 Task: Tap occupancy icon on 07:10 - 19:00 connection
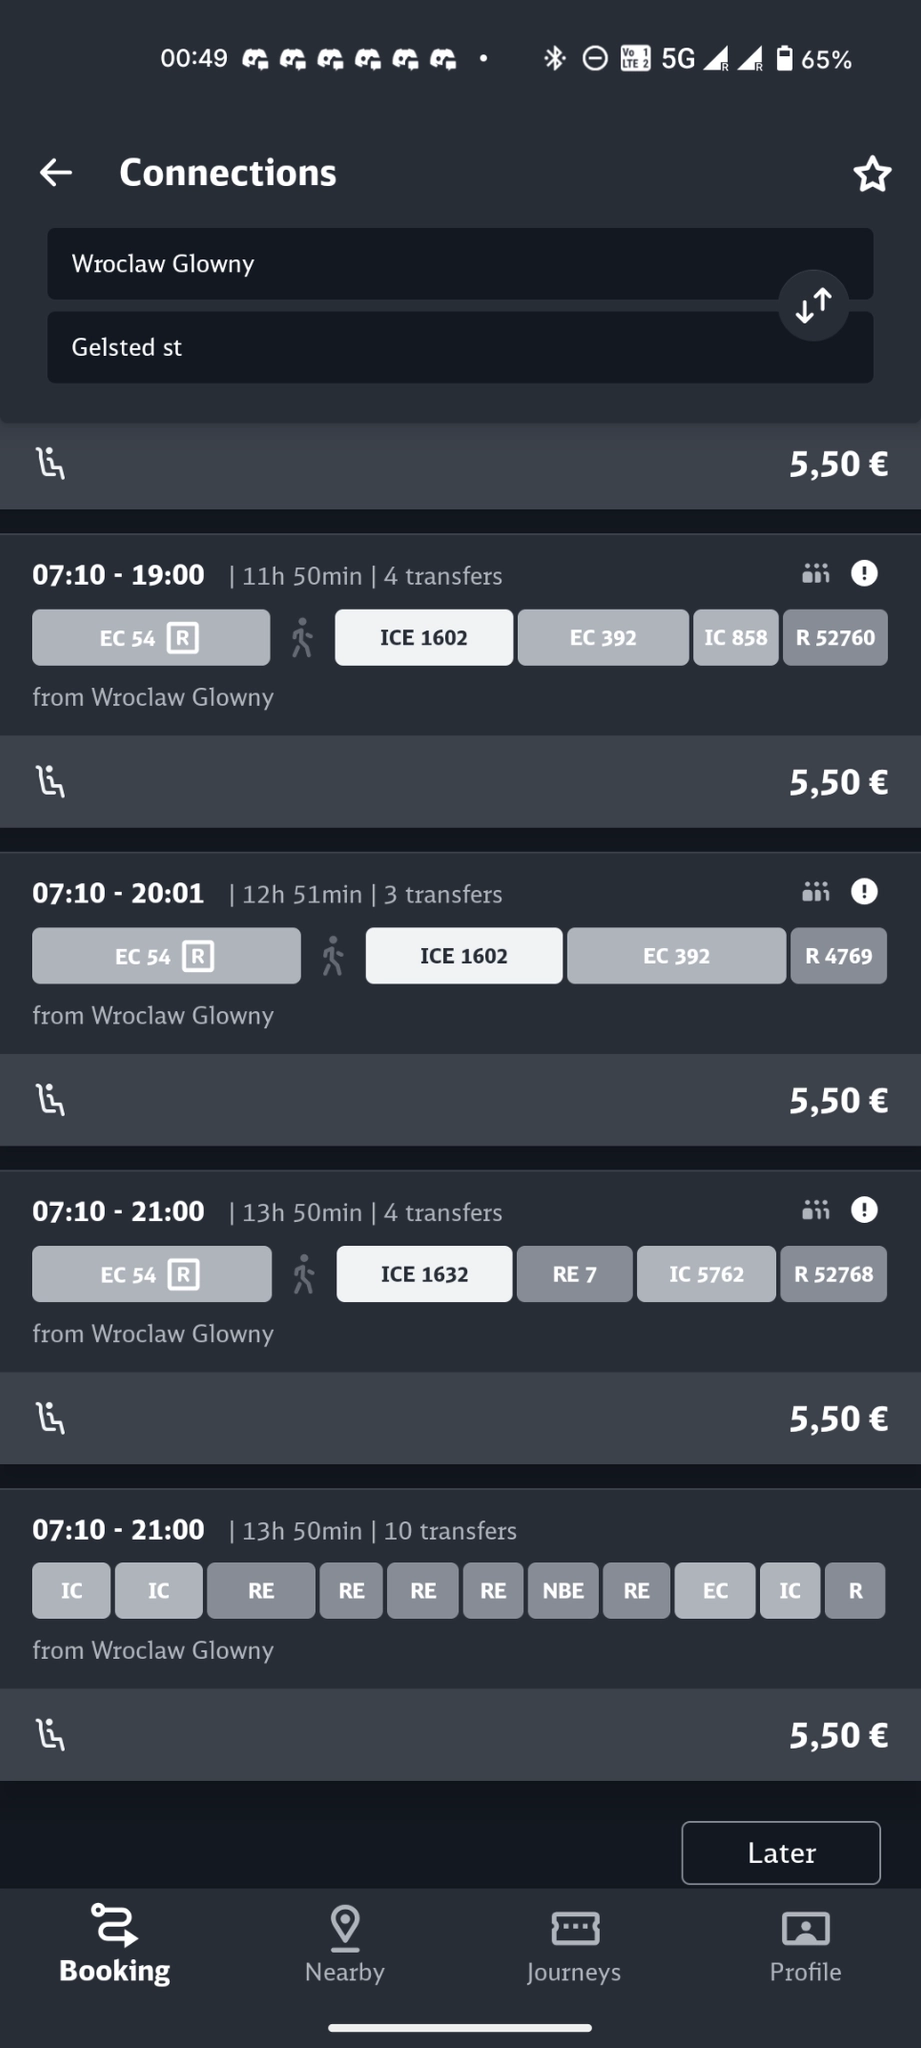[816, 573]
